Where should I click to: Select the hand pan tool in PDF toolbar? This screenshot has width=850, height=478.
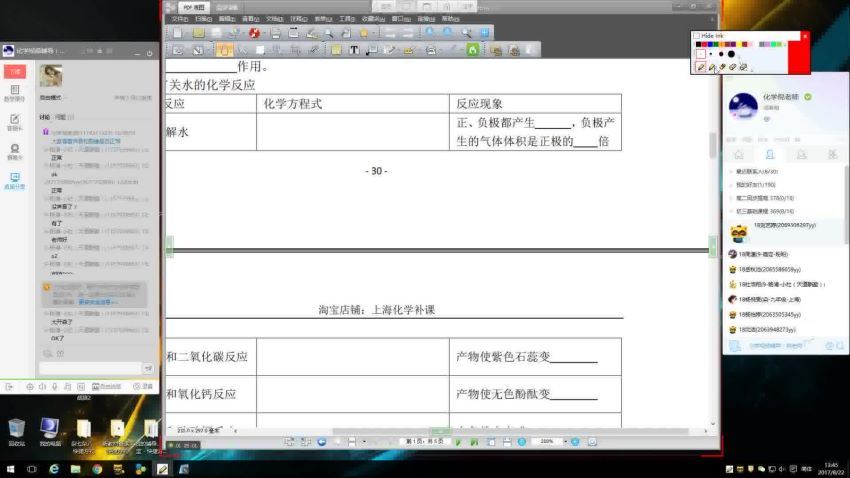(222, 49)
